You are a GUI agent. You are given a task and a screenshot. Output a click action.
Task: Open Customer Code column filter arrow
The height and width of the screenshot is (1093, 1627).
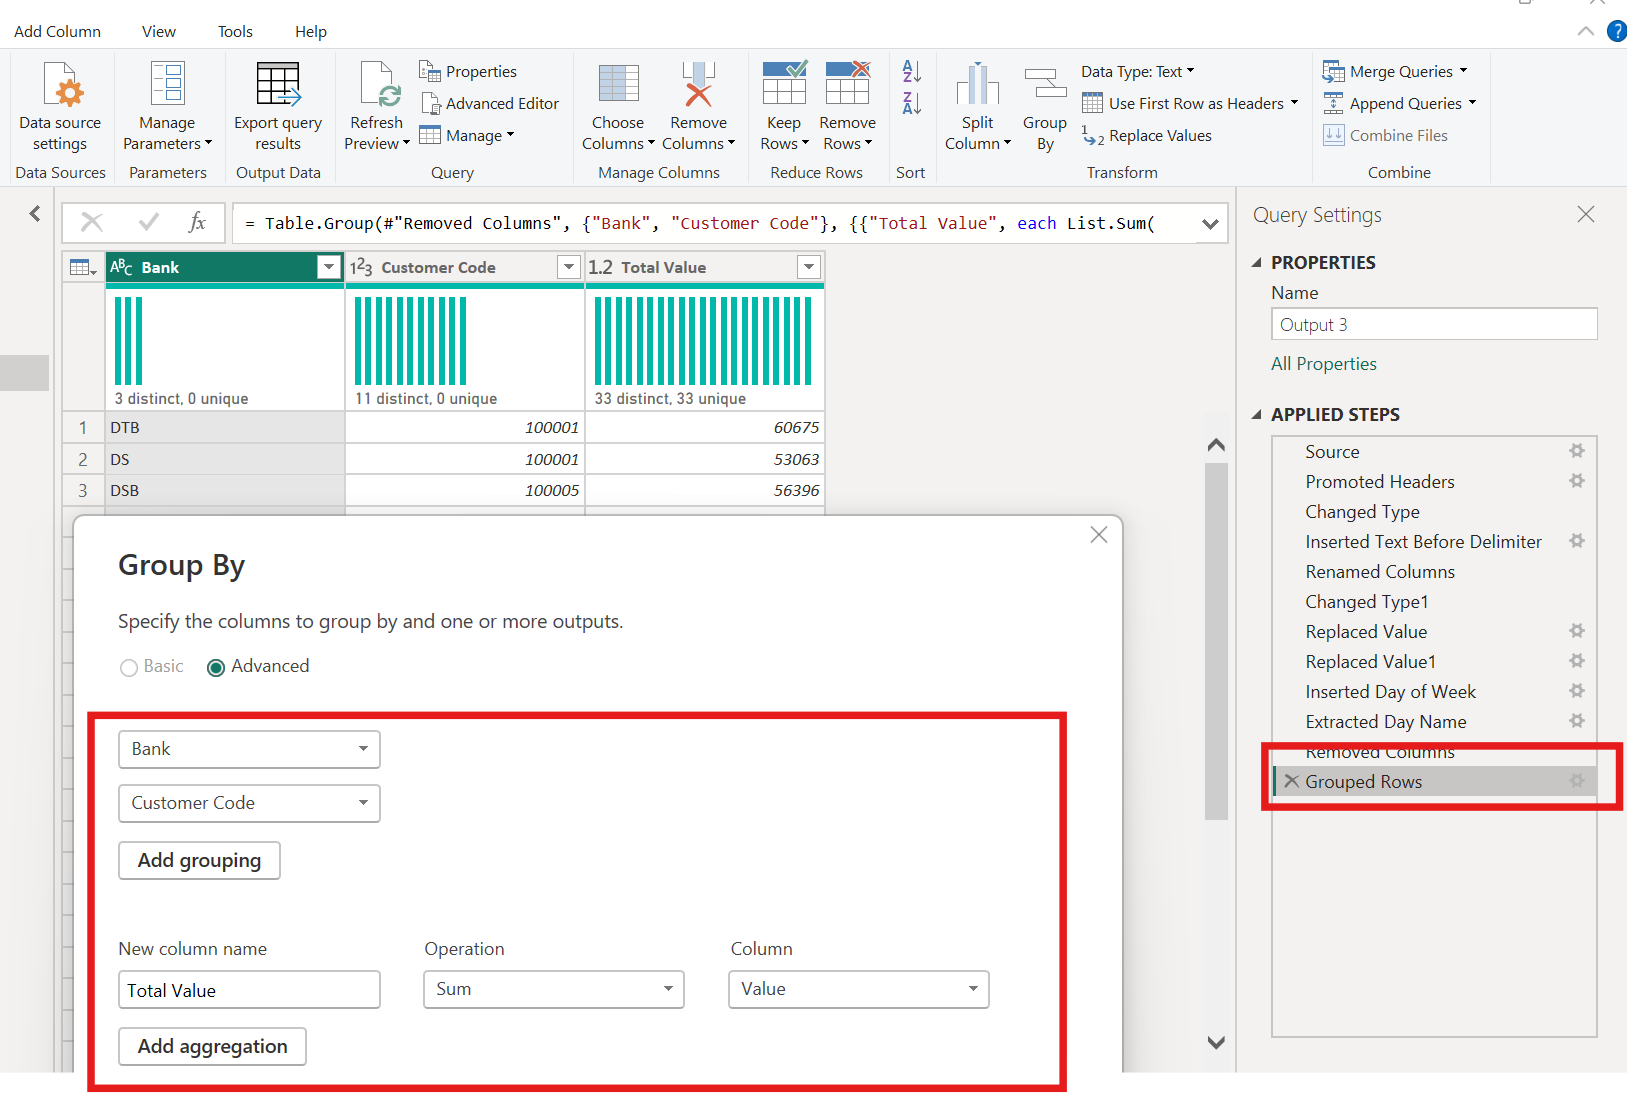pos(569,267)
